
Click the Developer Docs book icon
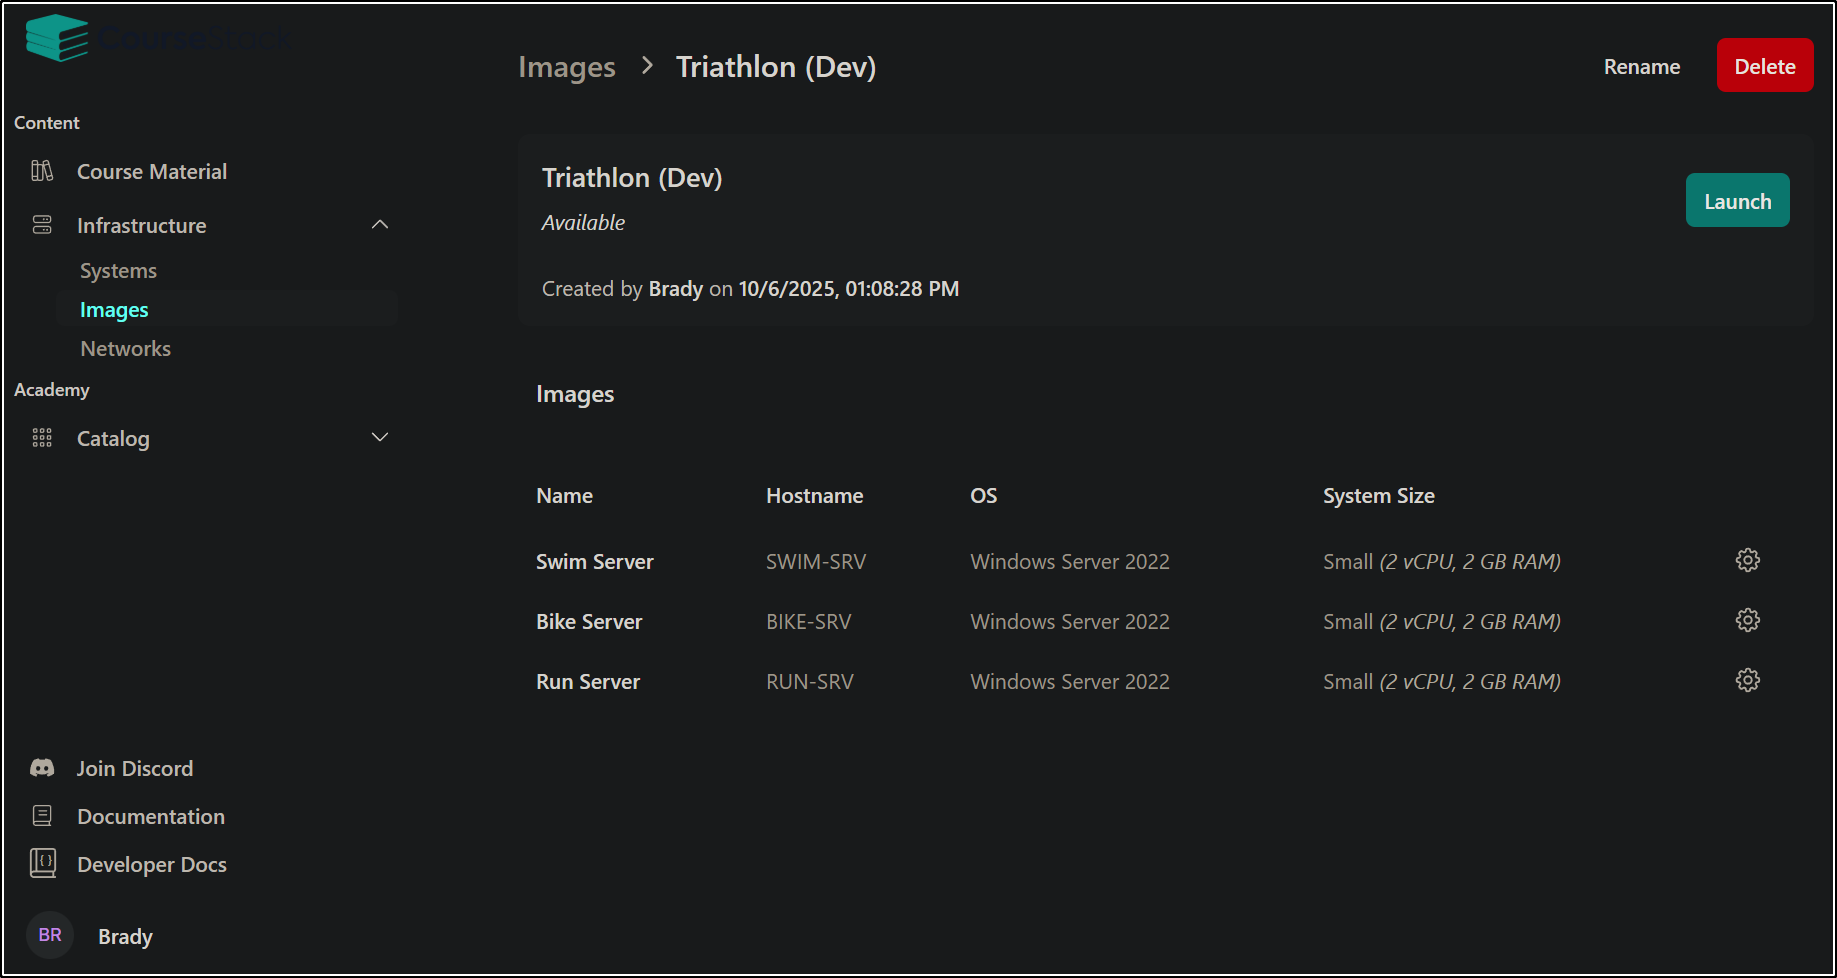click(42, 863)
